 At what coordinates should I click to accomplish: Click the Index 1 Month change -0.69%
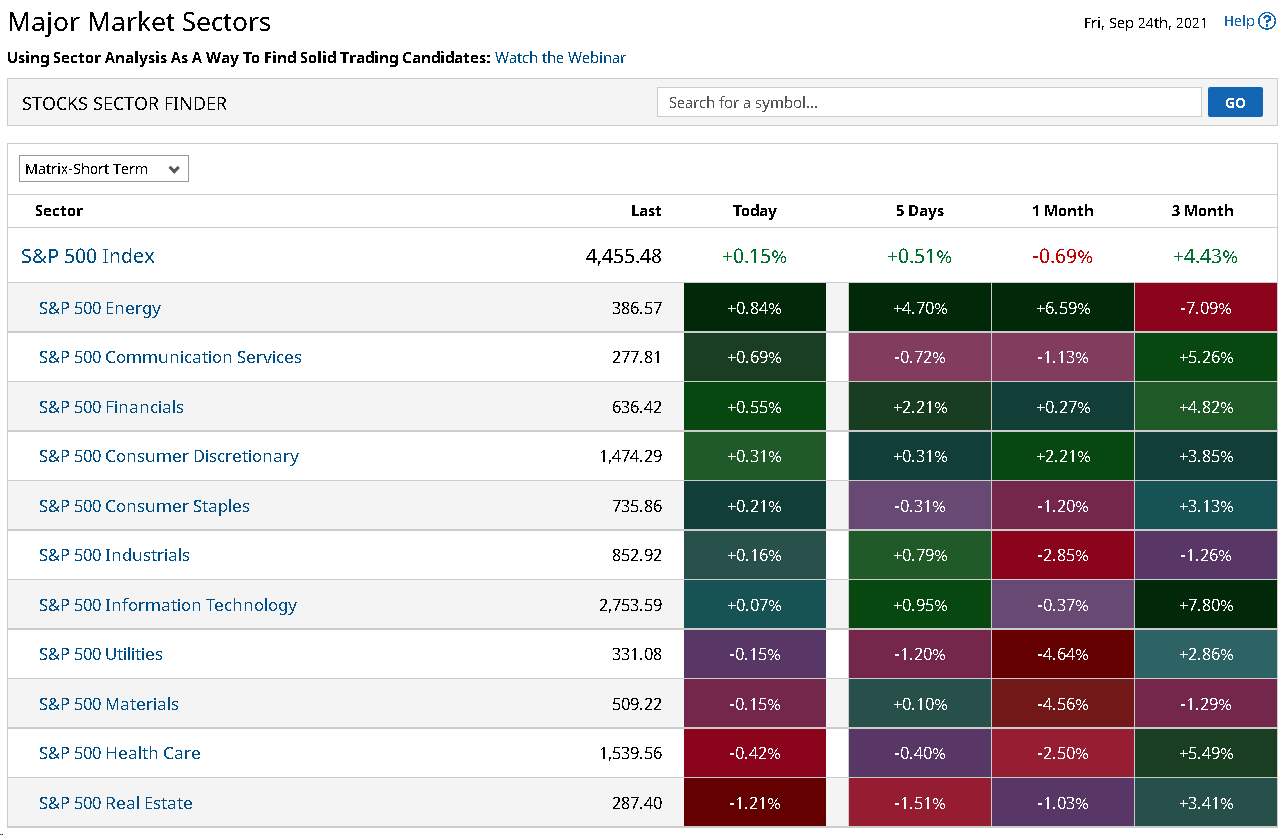pyautogui.click(x=1063, y=257)
